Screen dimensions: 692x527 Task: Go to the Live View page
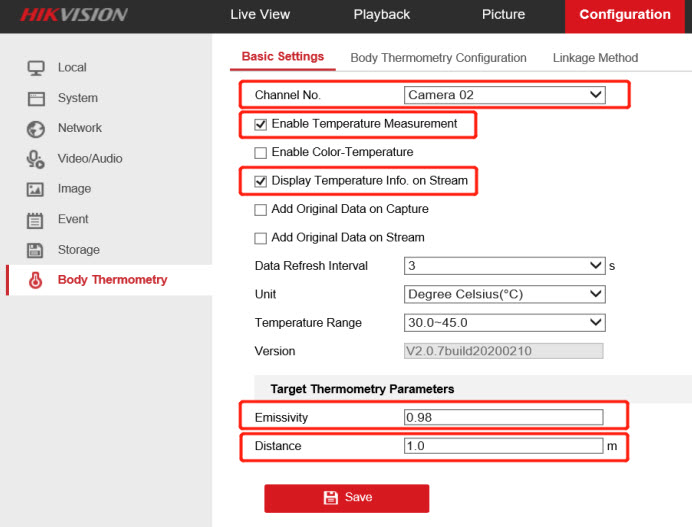click(260, 15)
